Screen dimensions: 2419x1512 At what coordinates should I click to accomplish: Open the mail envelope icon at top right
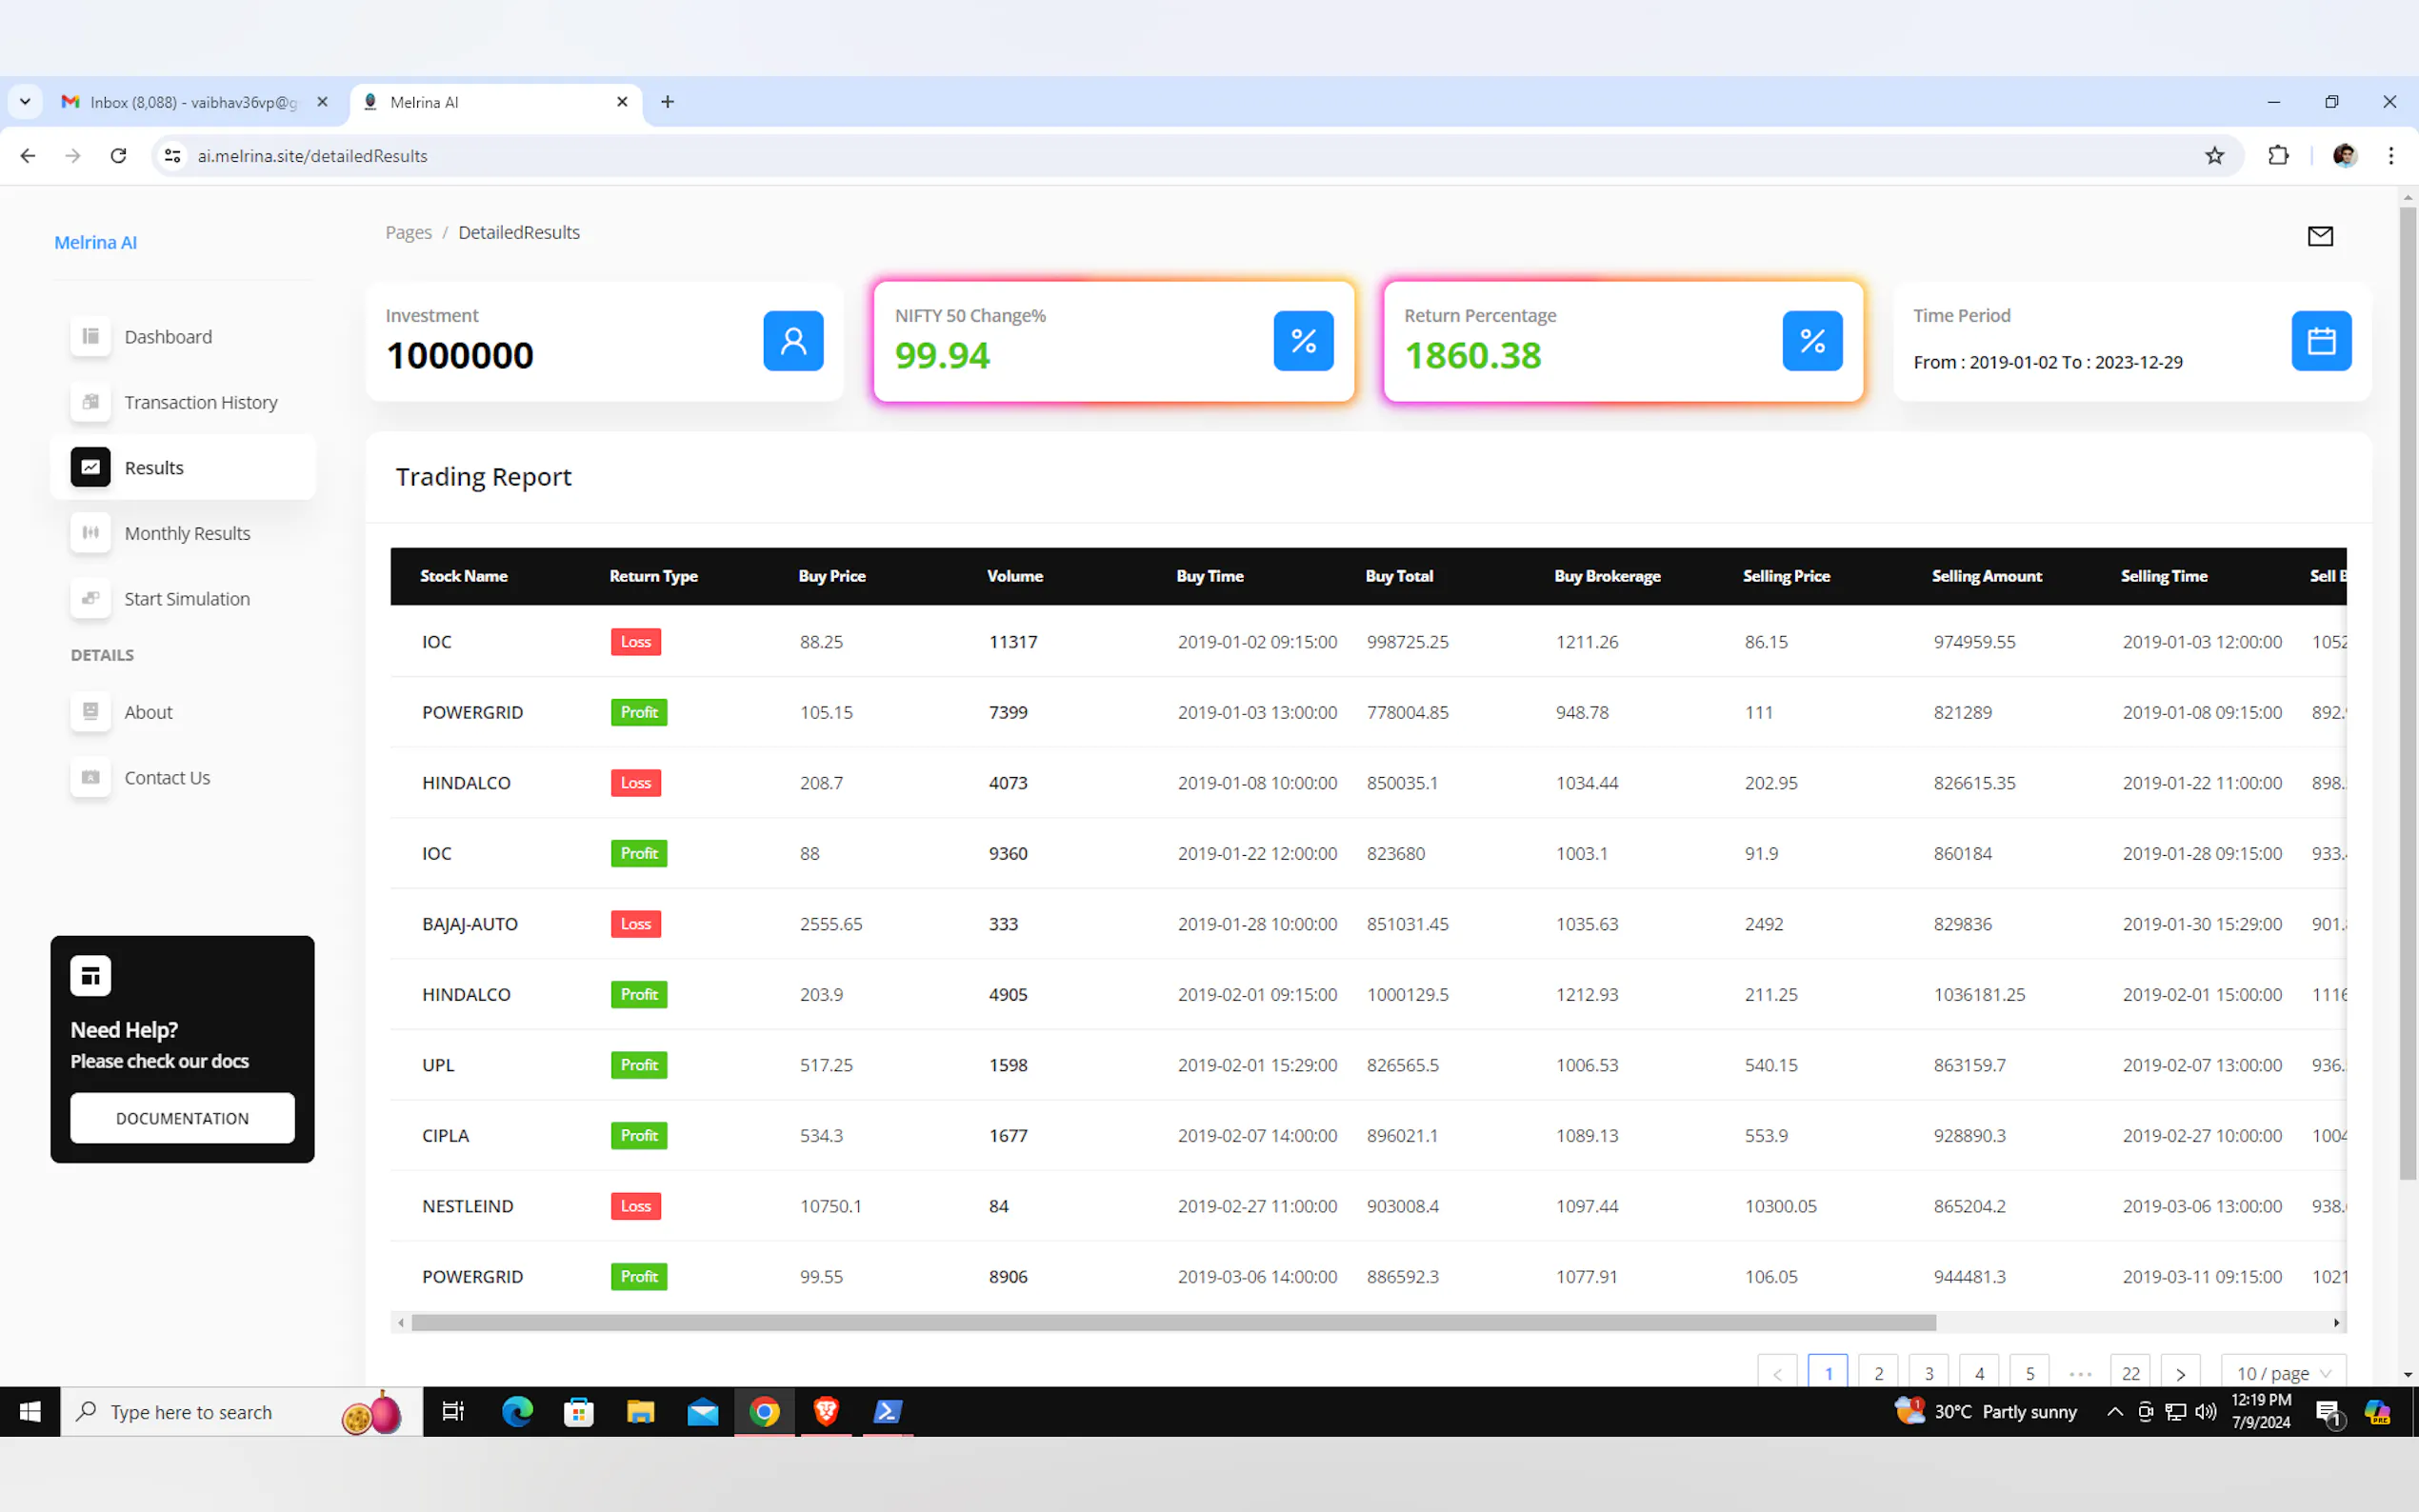pos(2319,236)
